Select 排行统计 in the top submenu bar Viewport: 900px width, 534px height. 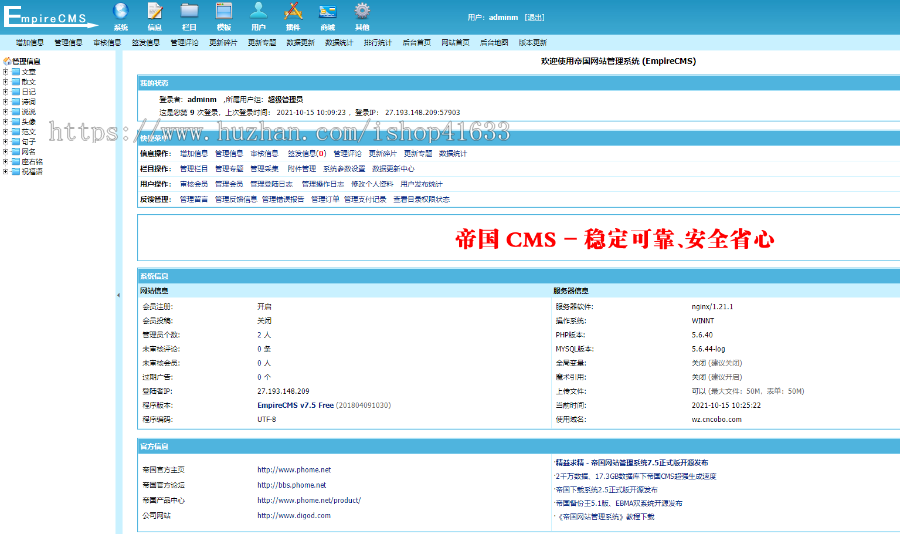(x=378, y=42)
